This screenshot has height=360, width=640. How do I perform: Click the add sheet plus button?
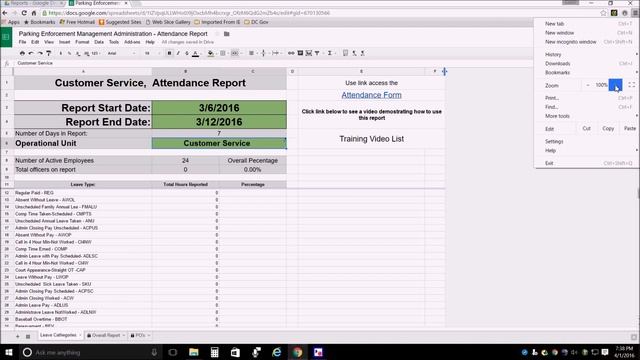click(x=18, y=336)
